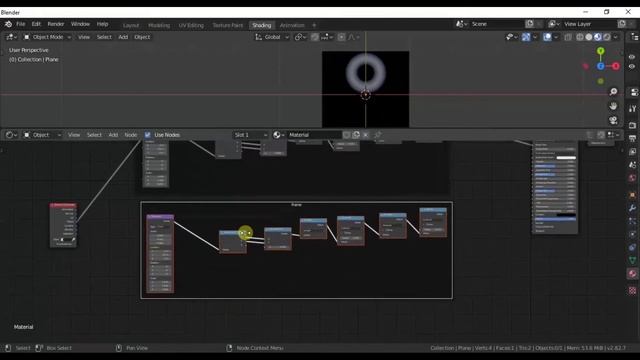Switch to the Modeling workspace tab
This screenshot has height=360, width=640.
click(x=159, y=25)
